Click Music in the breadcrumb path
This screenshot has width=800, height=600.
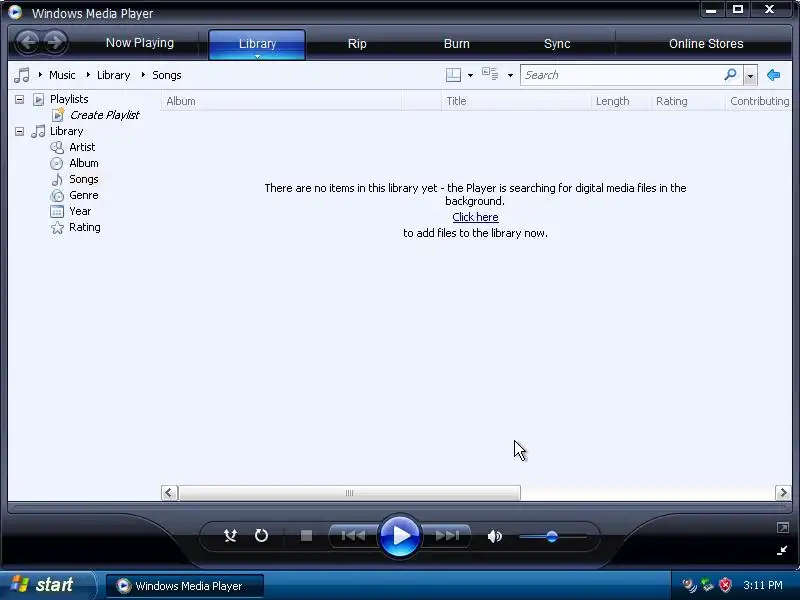coord(62,75)
